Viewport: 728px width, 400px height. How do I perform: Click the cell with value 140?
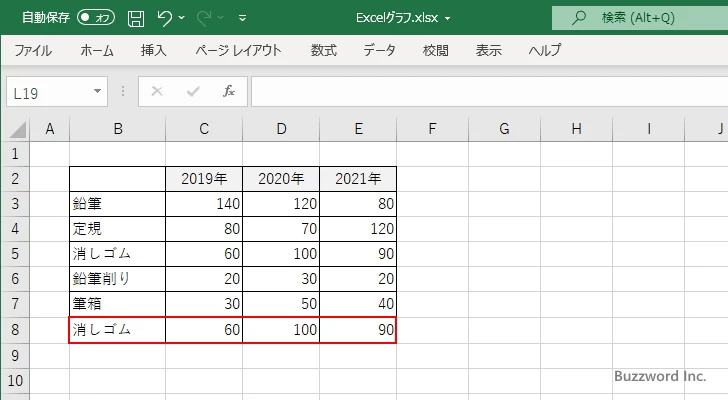click(204, 204)
